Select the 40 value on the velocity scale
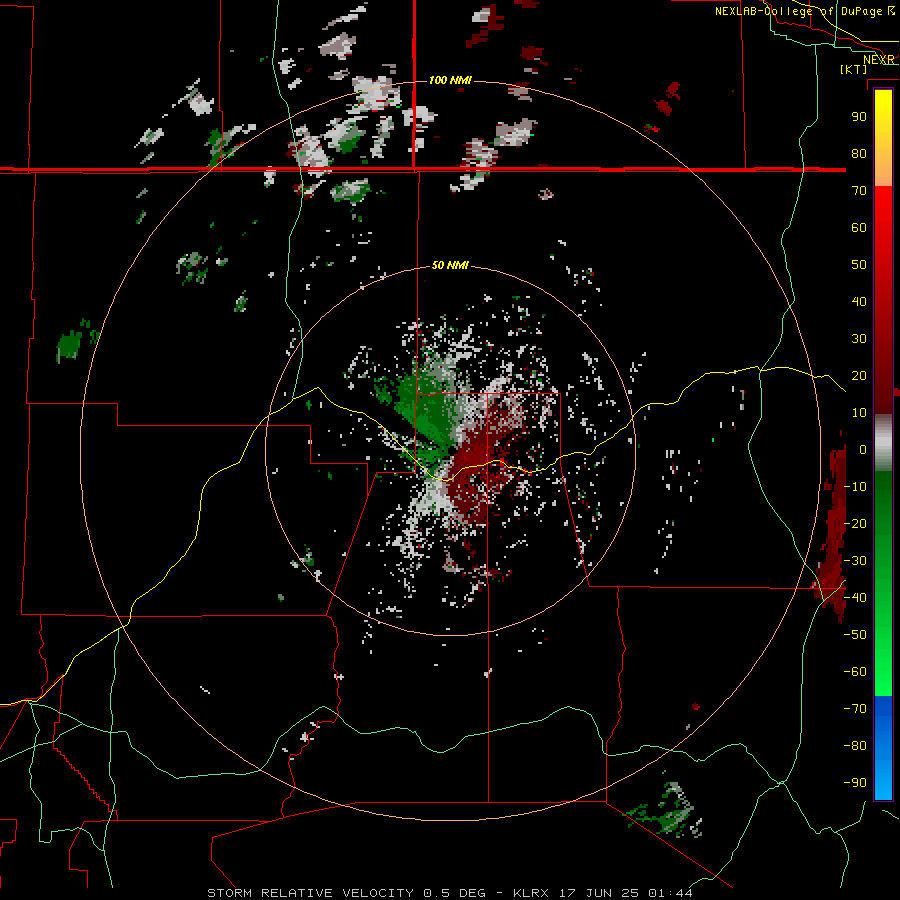Screen dimensions: 900x900 point(859,302)
